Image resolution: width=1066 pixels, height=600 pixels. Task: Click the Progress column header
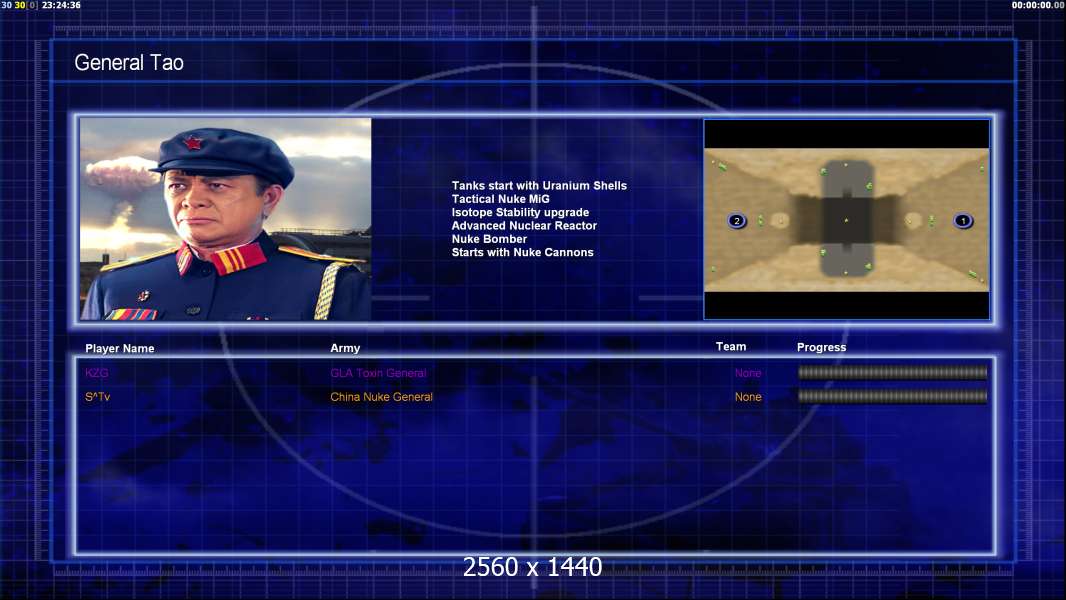(x=821, y=348)
